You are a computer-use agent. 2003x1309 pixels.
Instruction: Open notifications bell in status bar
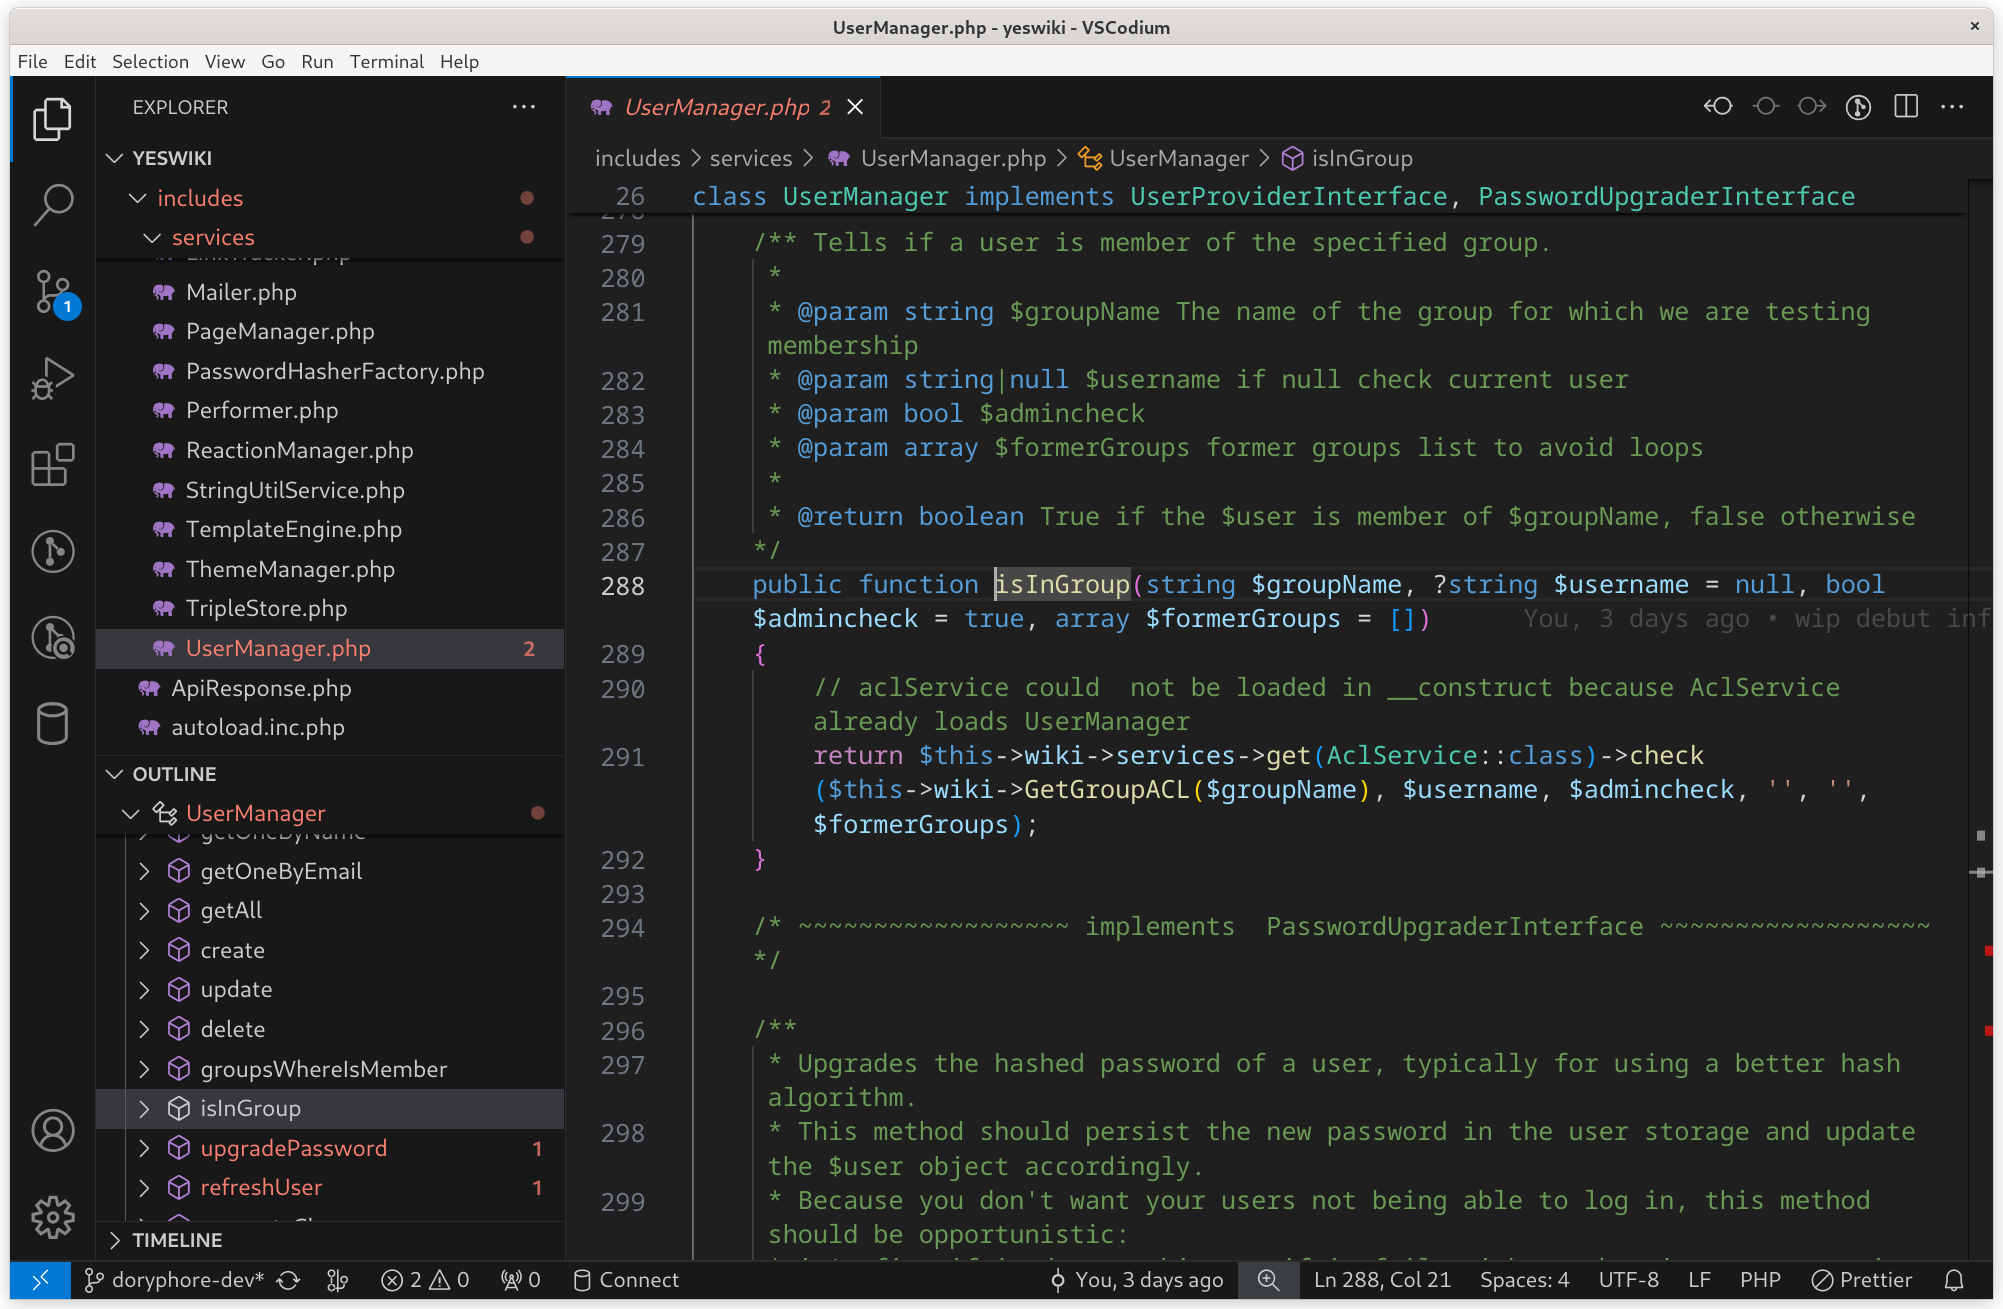[x=1953, y=1279]
